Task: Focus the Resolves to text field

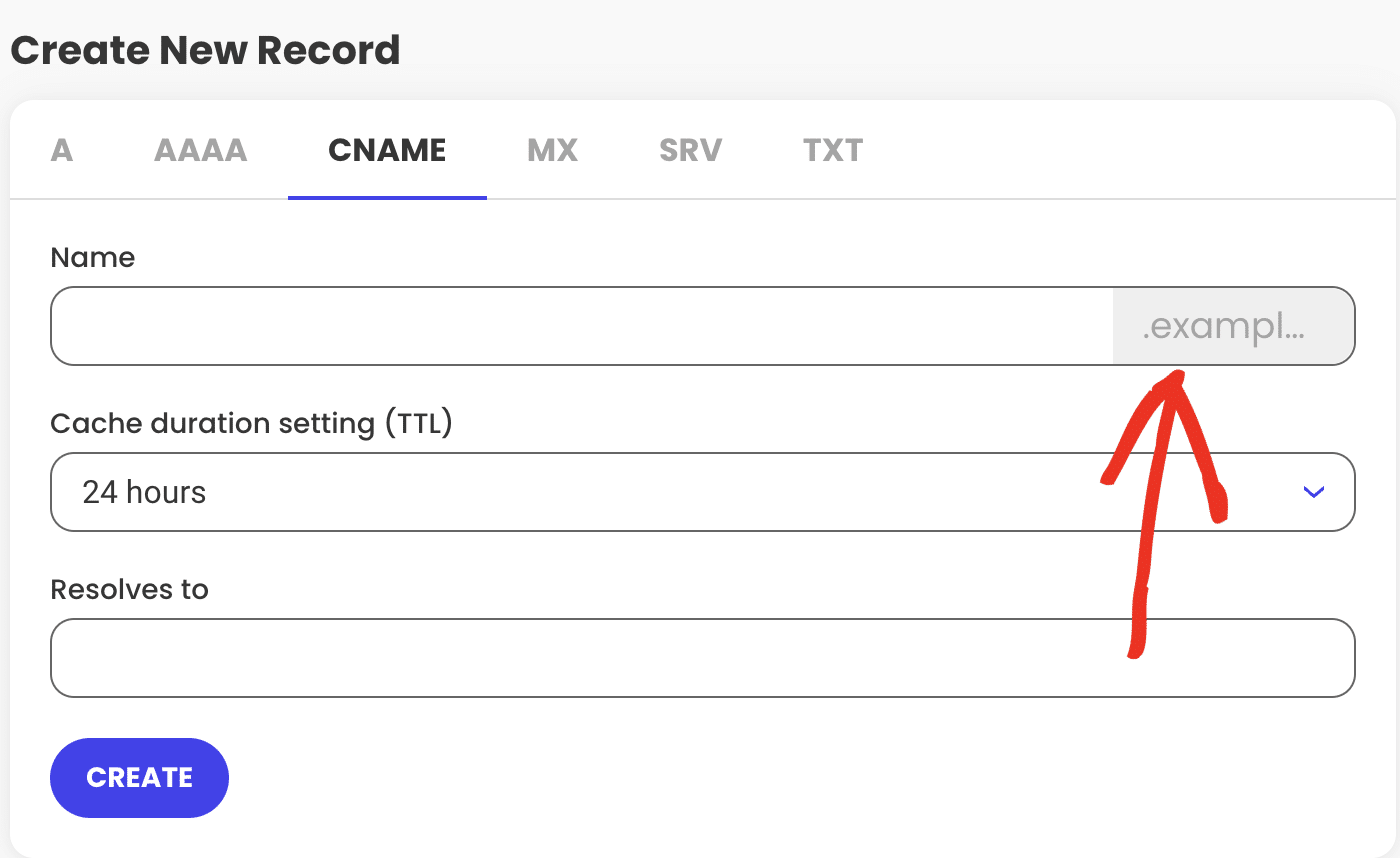Action: pos(700,658)
